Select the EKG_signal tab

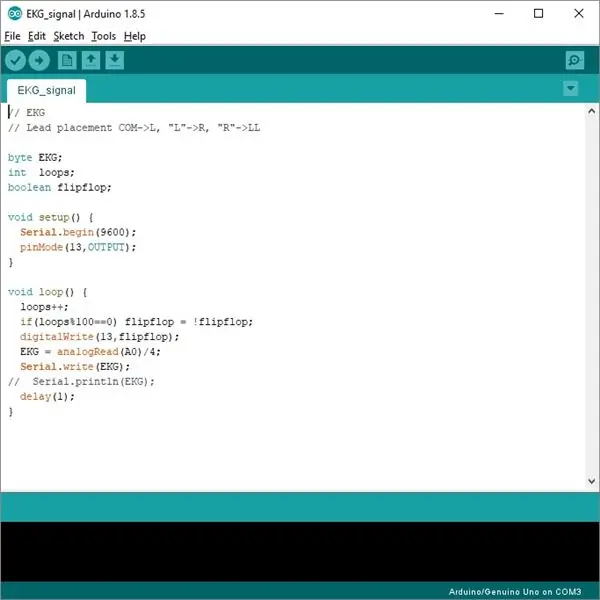46,91
